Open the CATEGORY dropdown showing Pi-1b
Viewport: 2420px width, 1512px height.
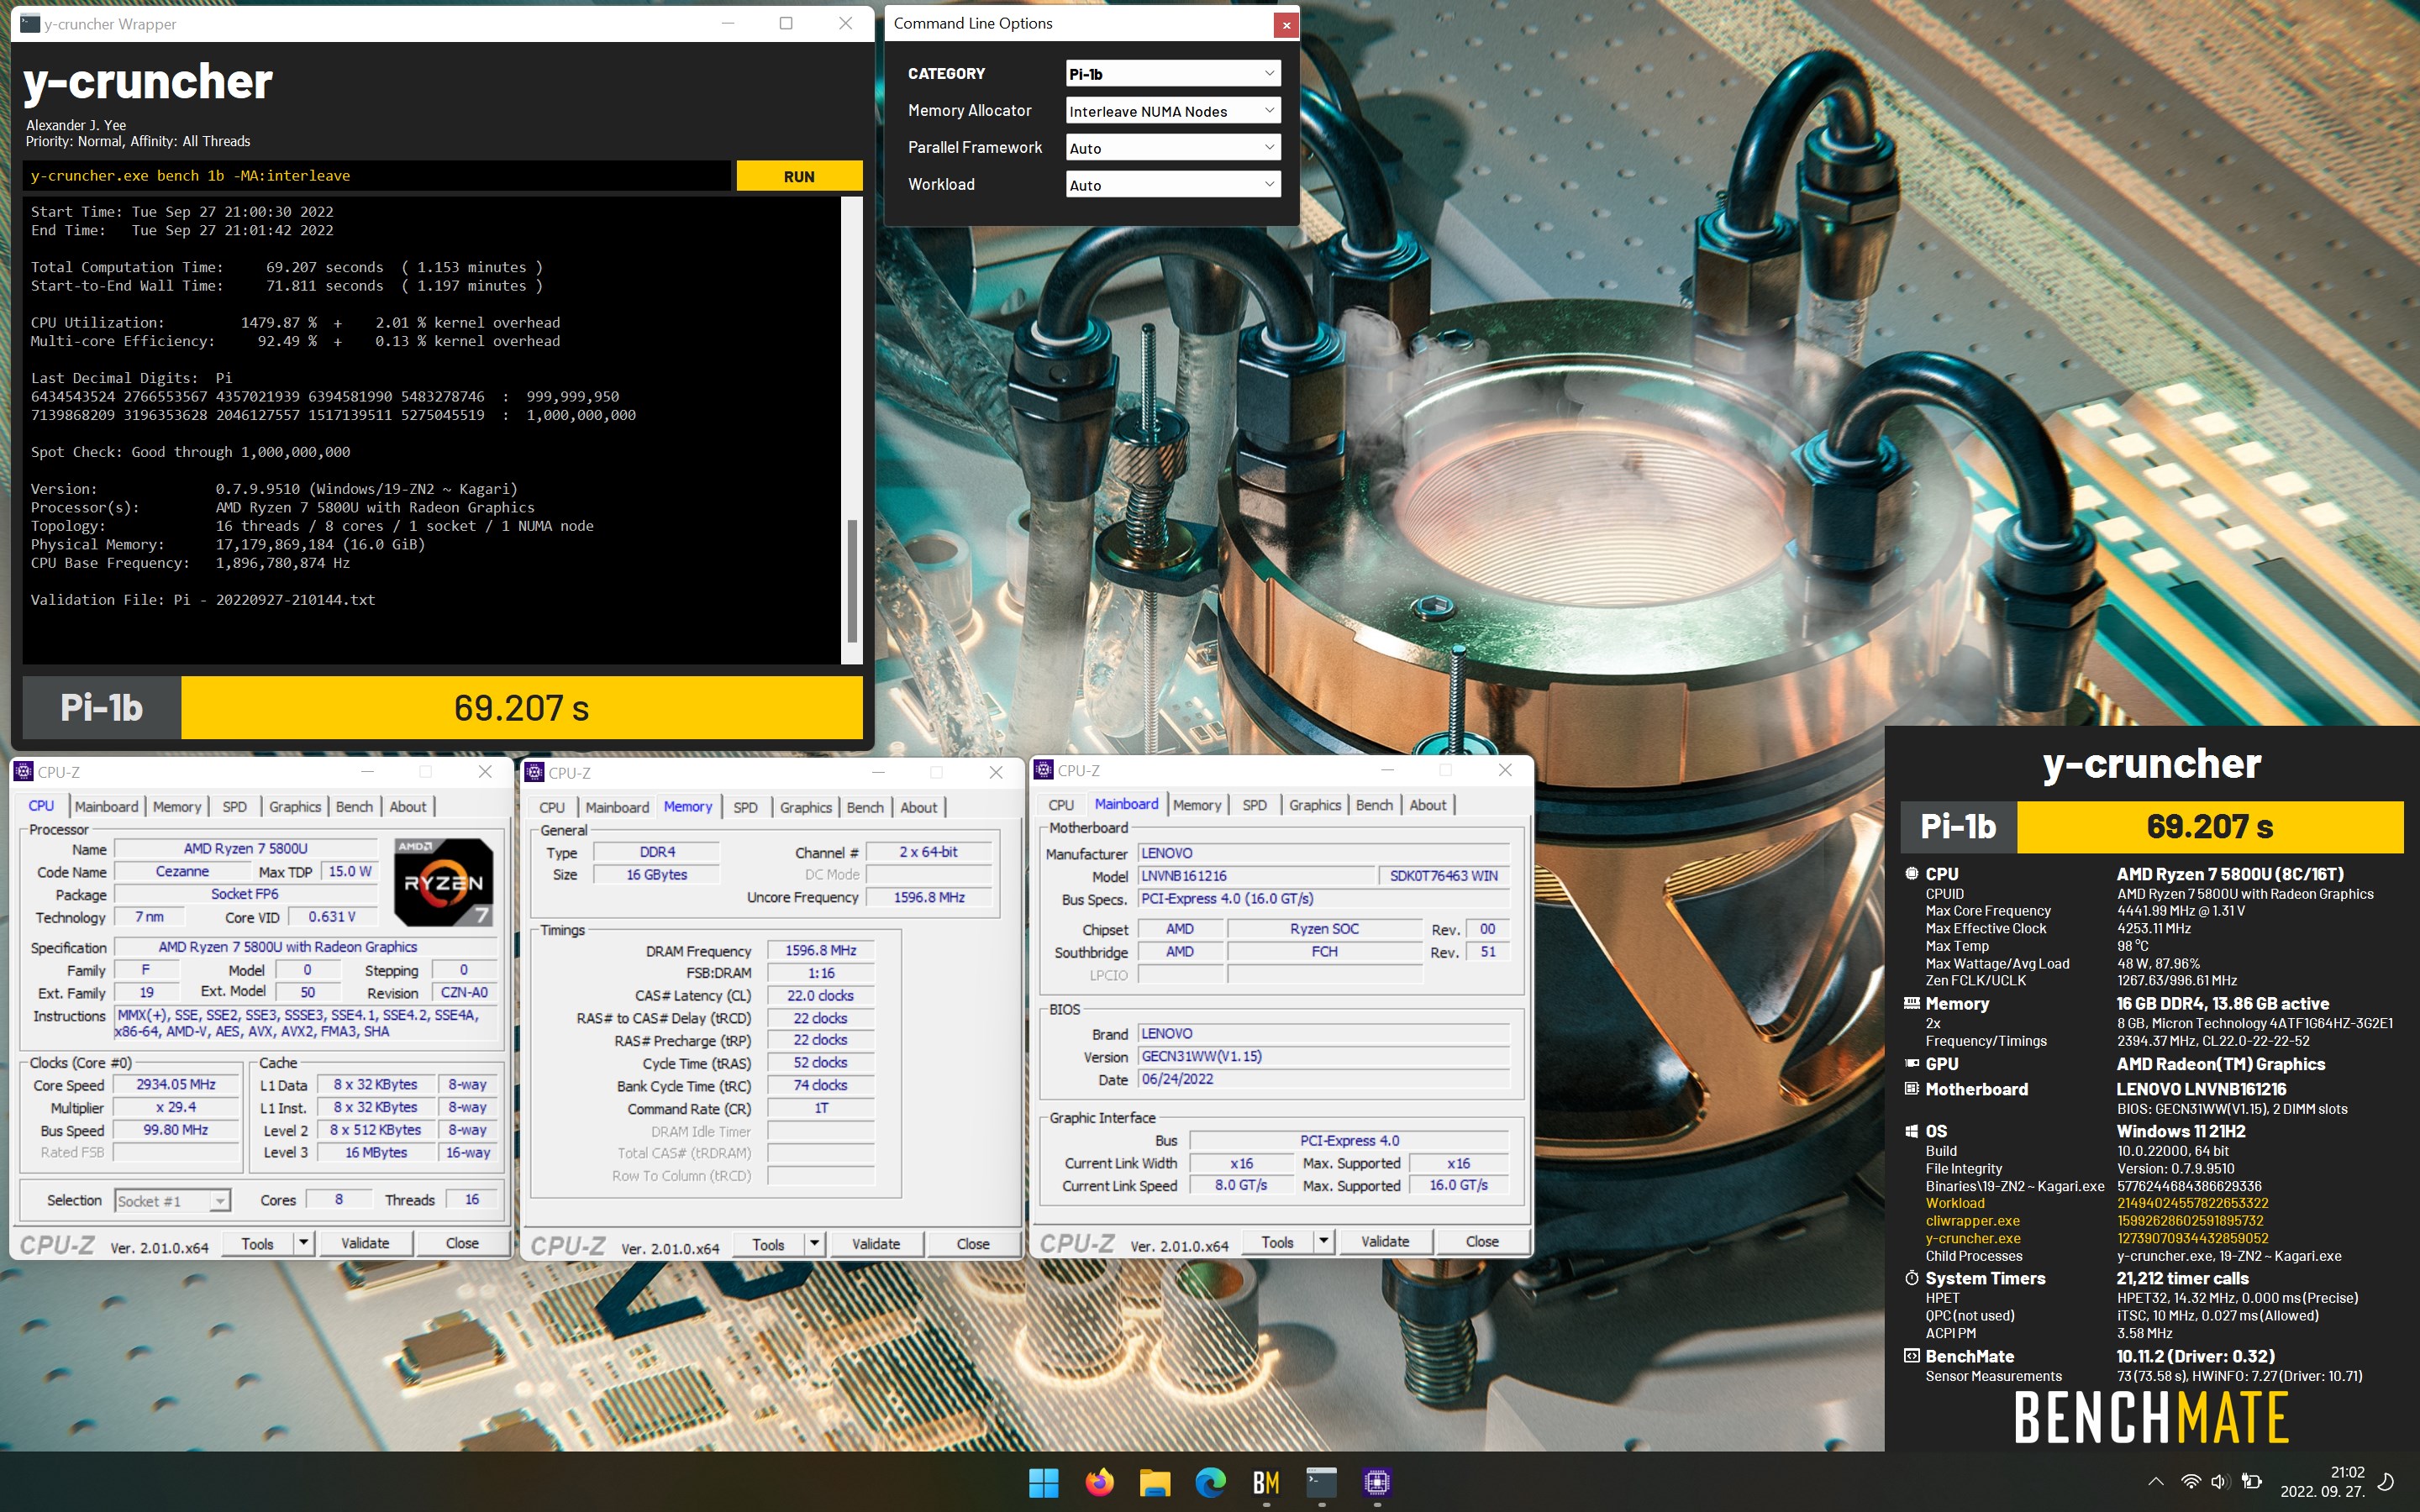[1173, 74]
